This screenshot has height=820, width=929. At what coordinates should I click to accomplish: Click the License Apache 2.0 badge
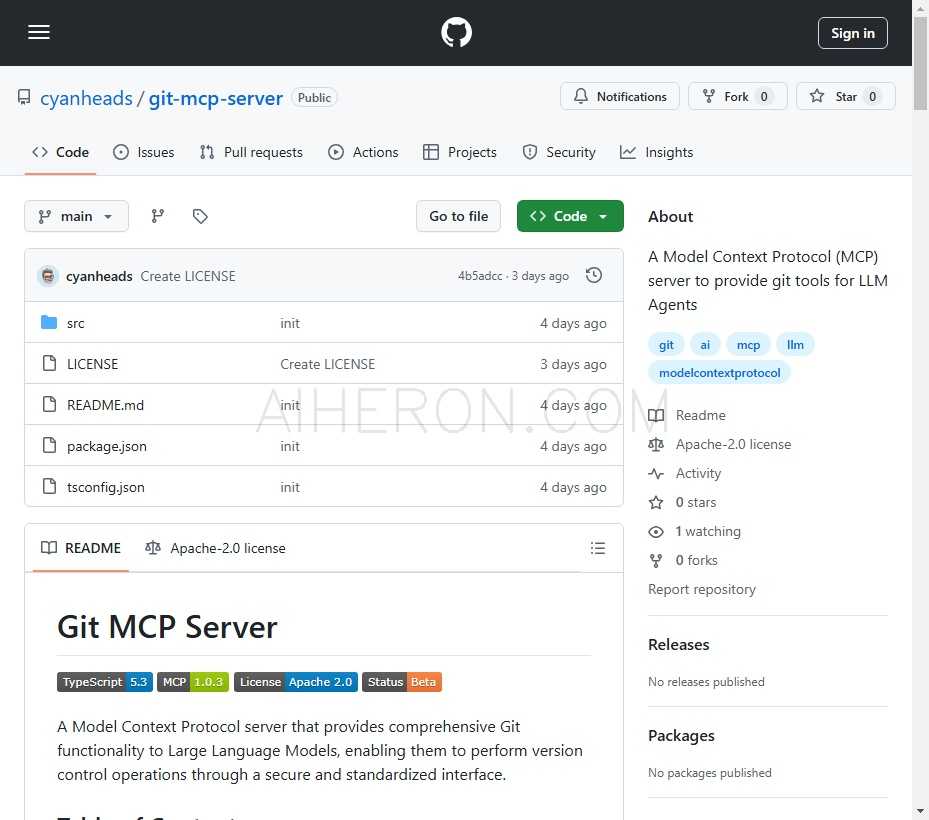(296, 682)
